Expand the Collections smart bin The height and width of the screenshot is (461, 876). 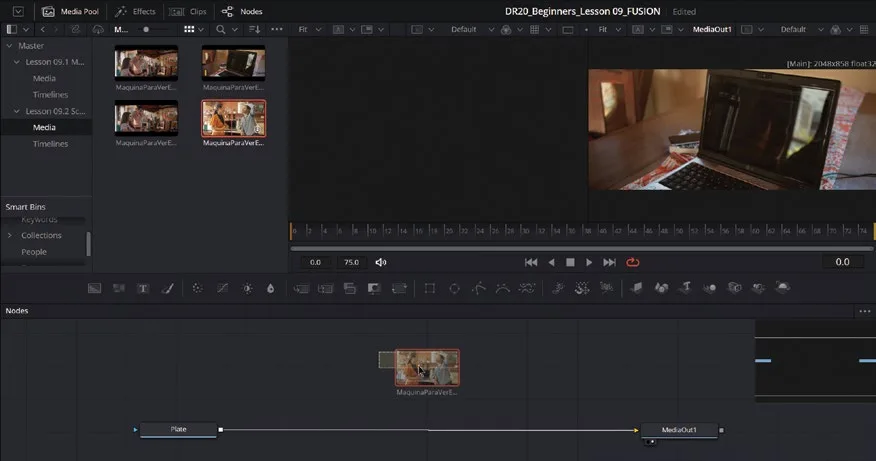pos(9,235)
